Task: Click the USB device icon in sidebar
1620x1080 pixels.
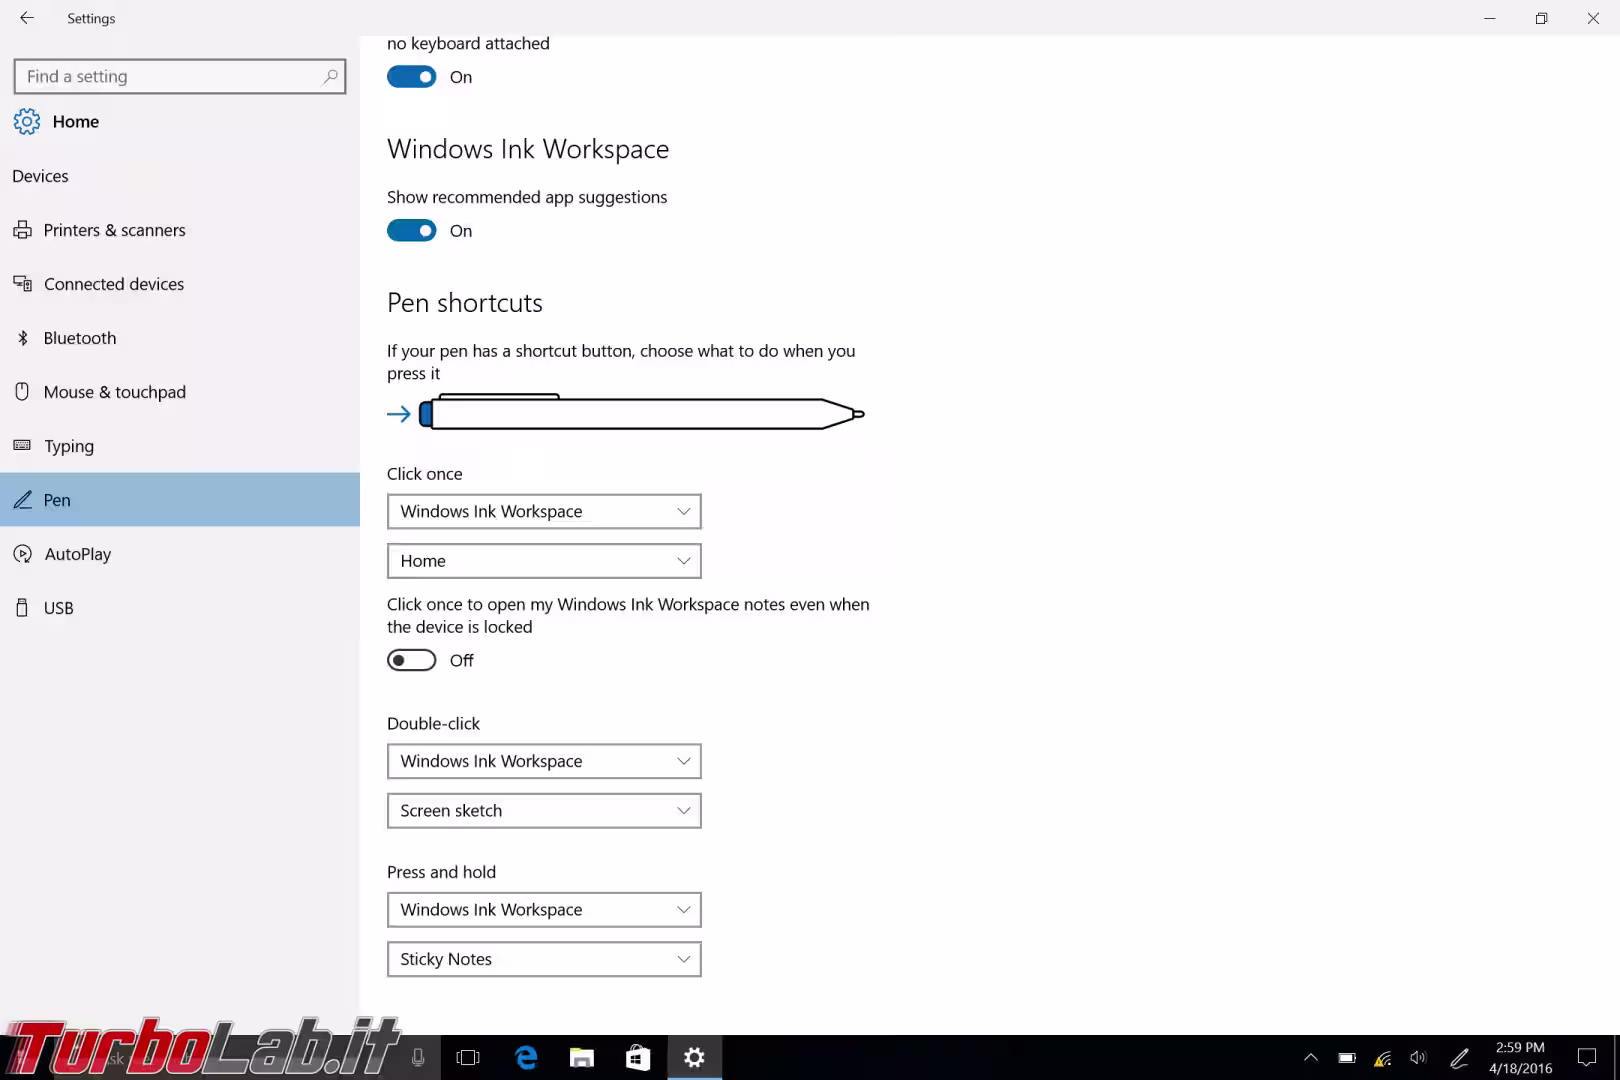Action: point(22,608)
